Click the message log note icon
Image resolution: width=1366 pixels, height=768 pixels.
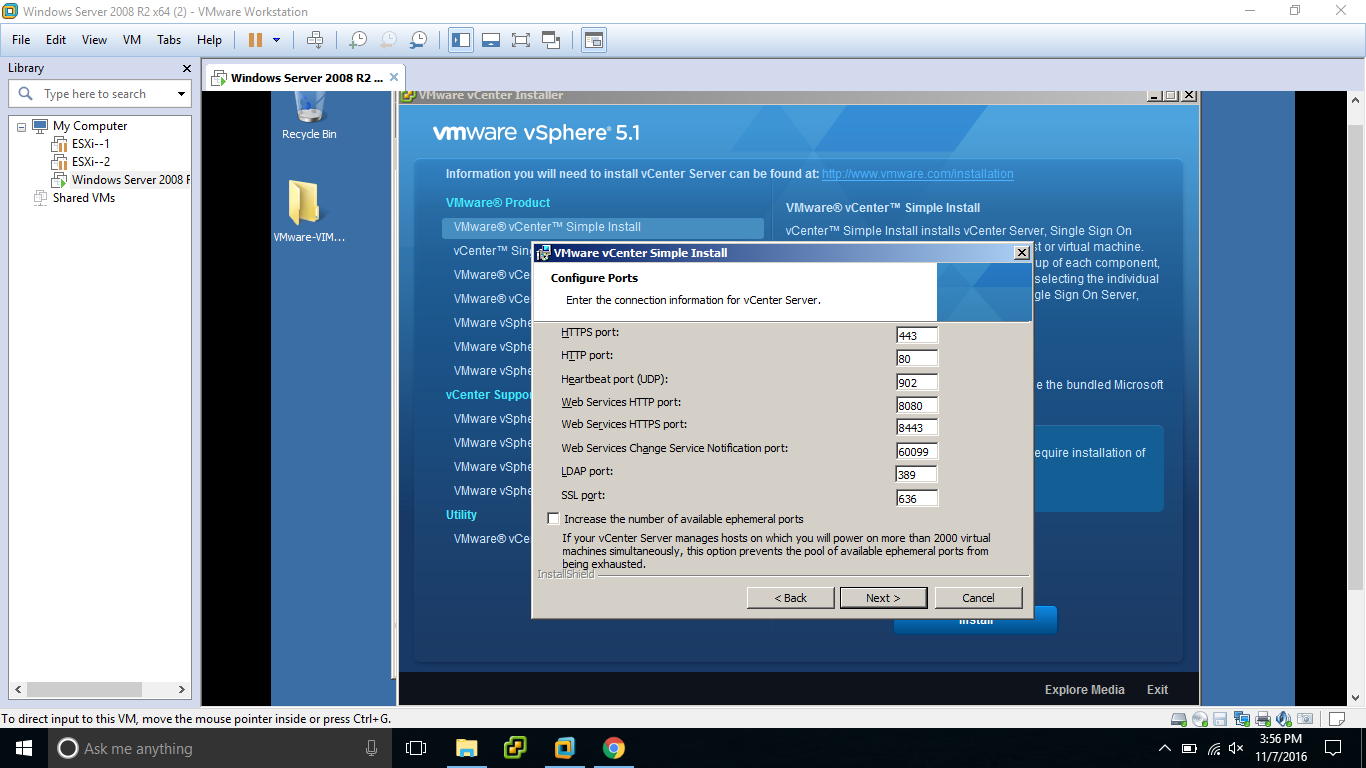click(1337, 719)
